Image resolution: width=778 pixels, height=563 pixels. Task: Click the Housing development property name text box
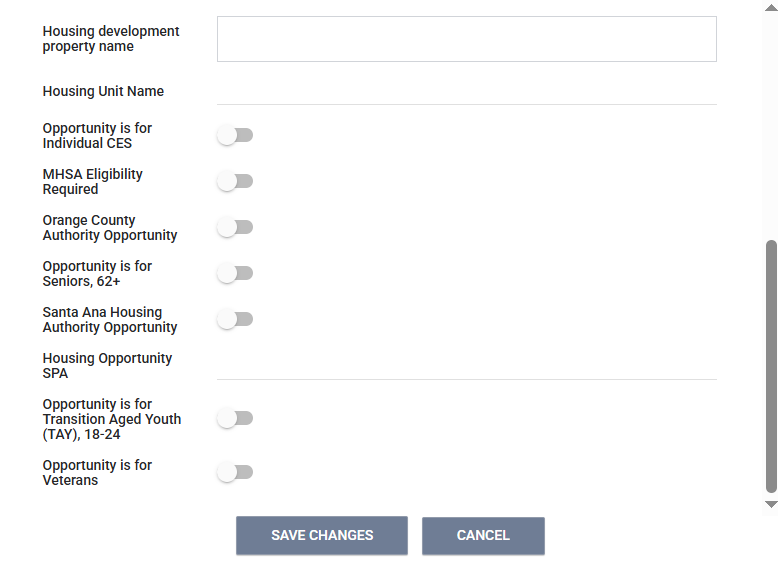[466, 39]
